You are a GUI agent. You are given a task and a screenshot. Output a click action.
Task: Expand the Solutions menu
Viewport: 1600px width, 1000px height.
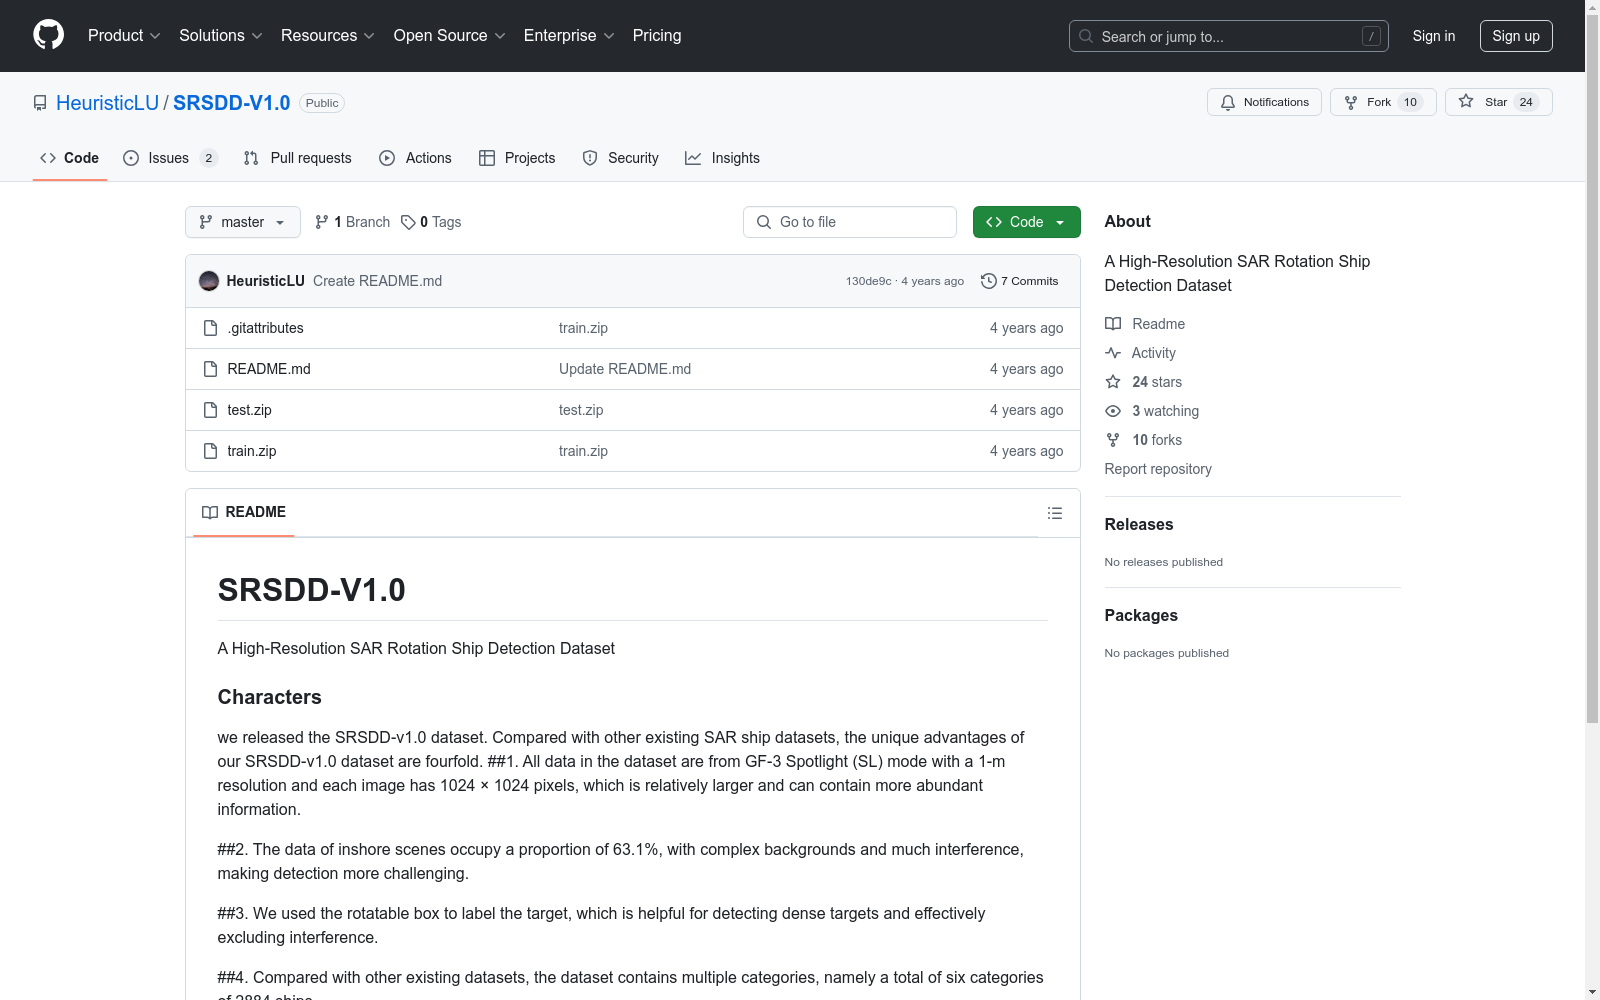point(221,36)
